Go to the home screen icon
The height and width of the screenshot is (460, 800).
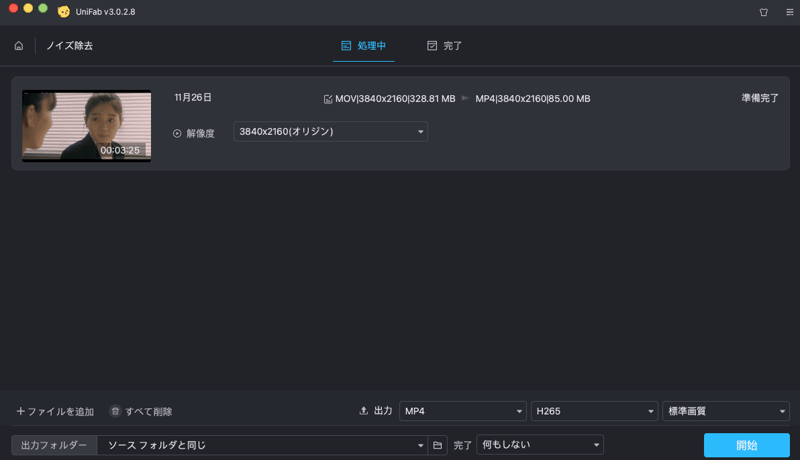coord(19,46)
